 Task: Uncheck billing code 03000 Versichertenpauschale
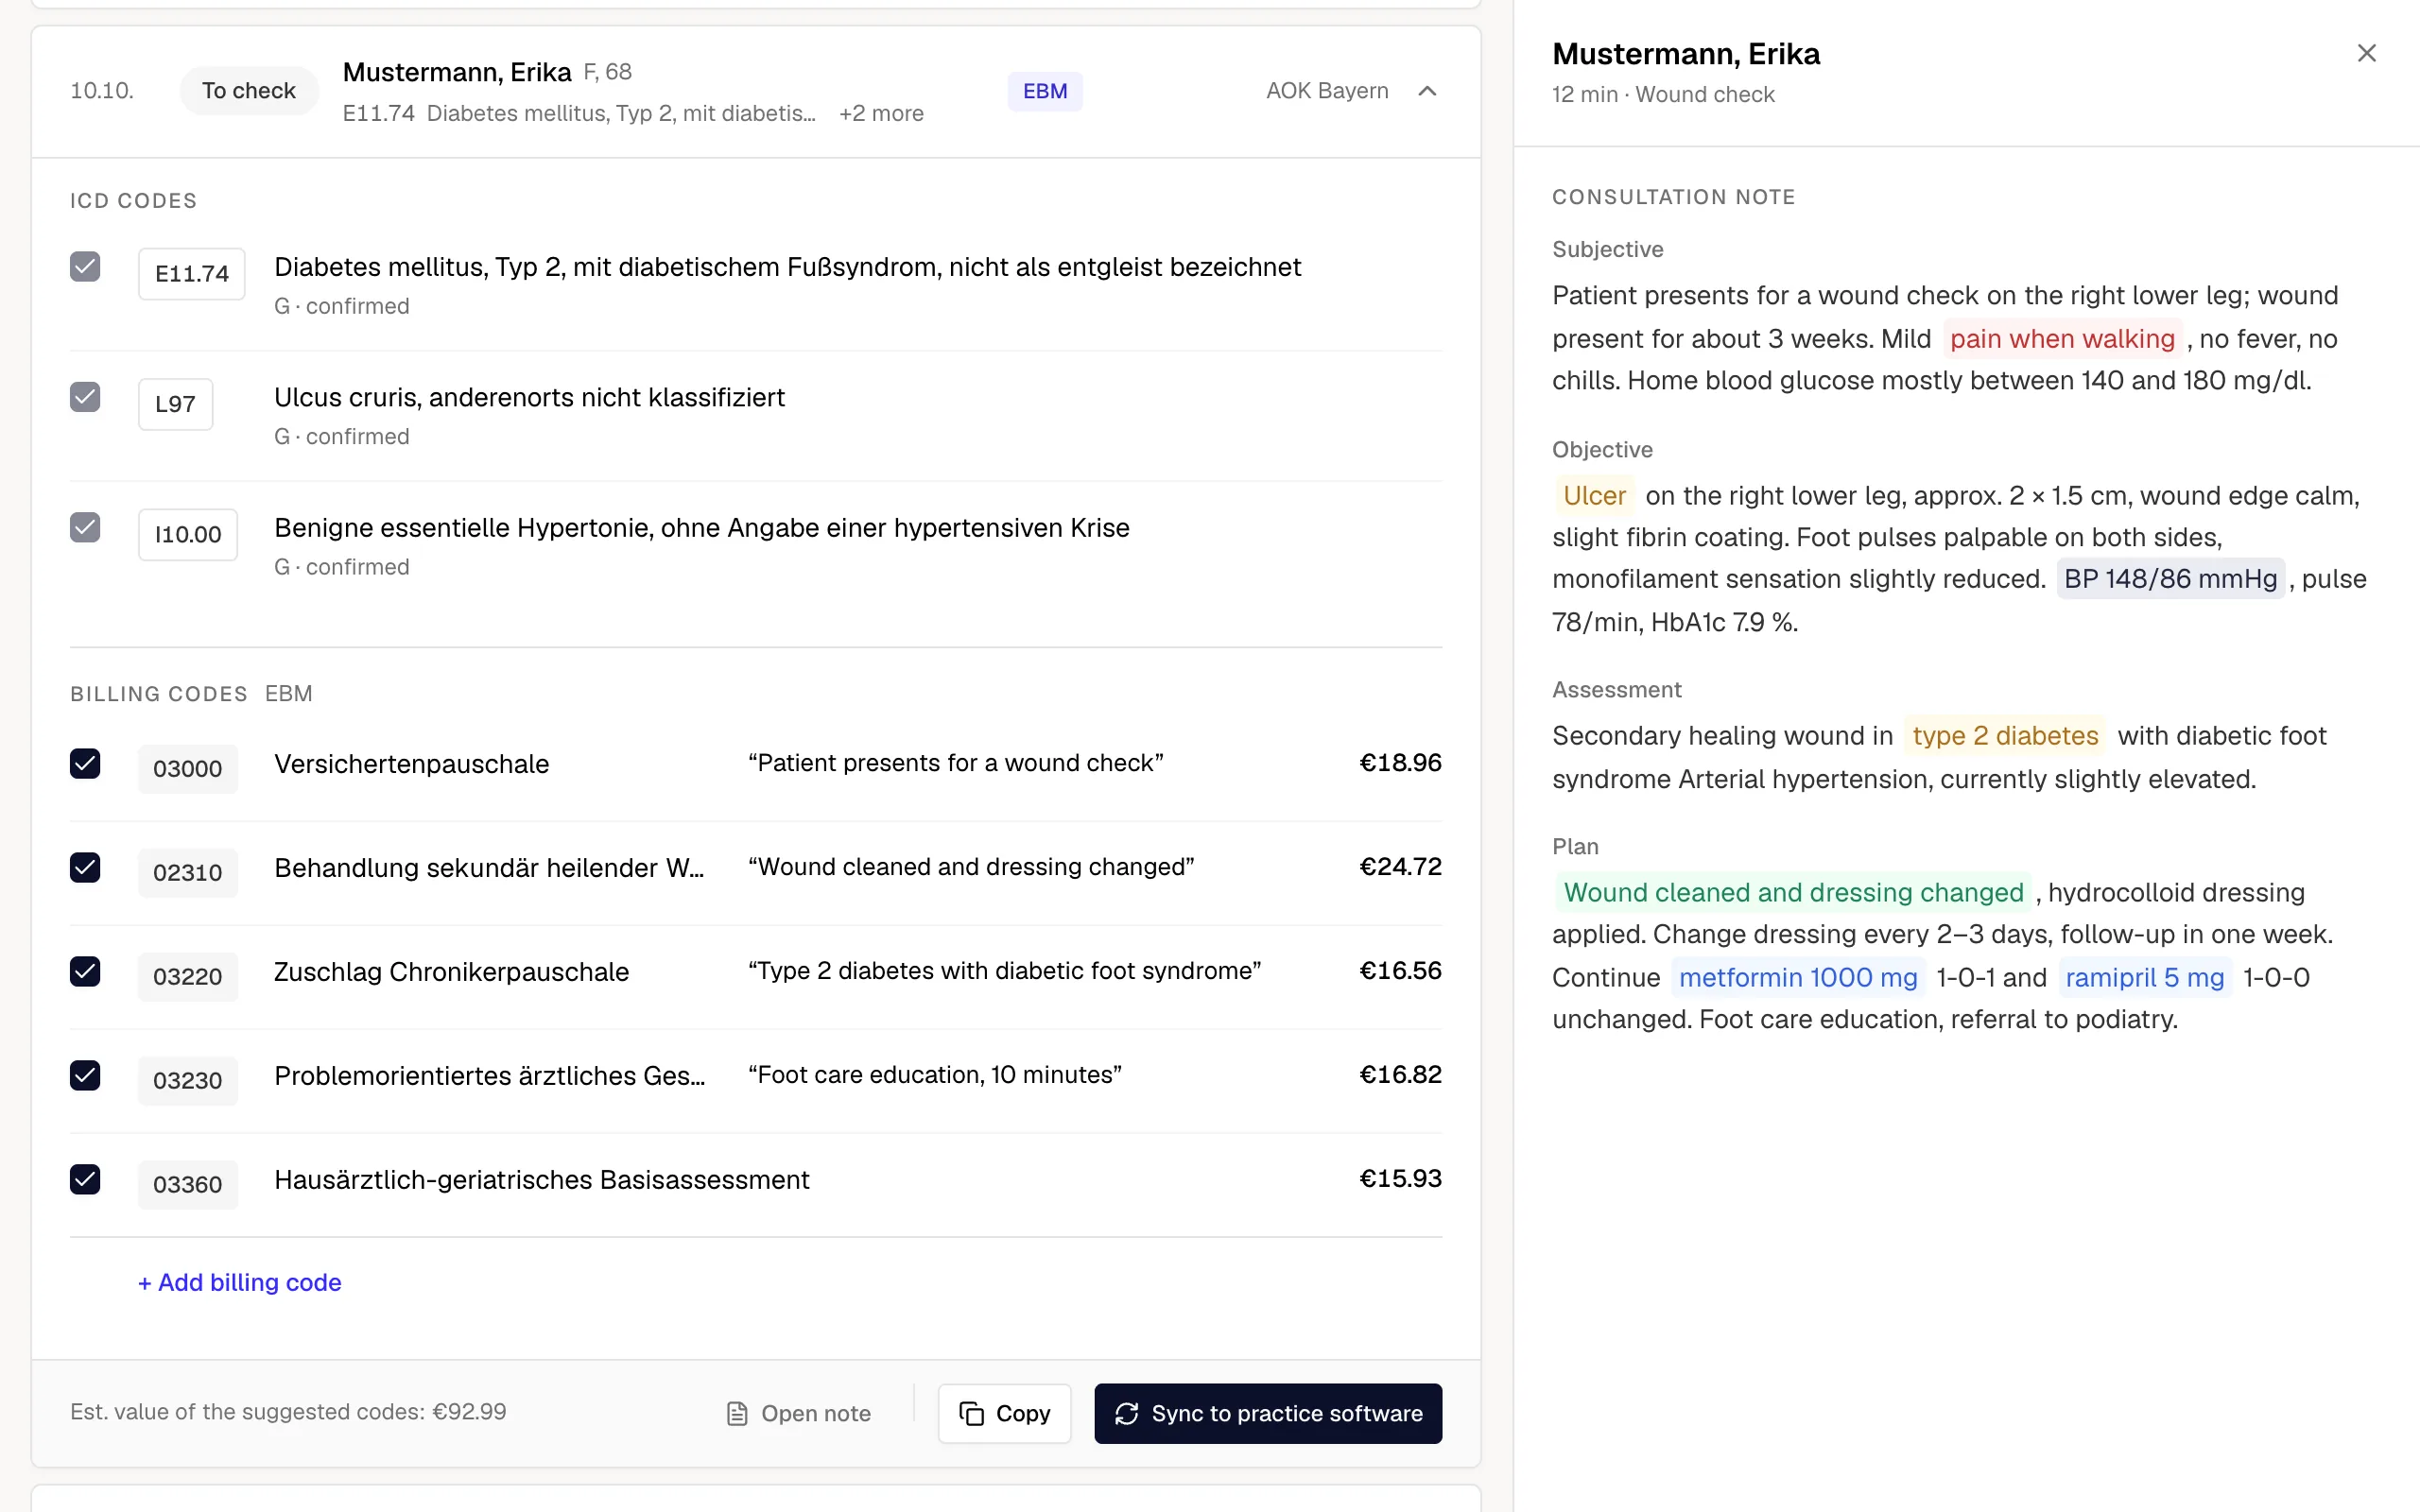pyautogui.click(x=85, y=763)
